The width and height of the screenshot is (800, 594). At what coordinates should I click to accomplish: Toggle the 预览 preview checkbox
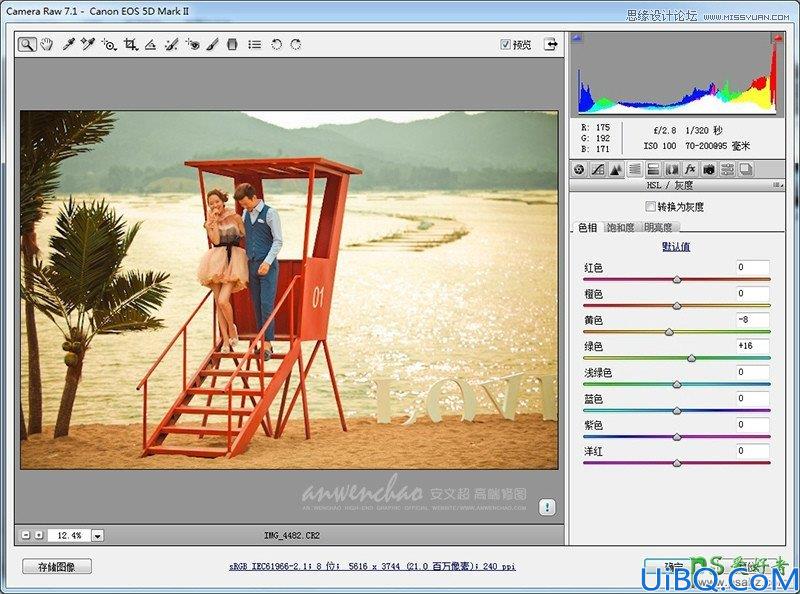pos(505,44)
